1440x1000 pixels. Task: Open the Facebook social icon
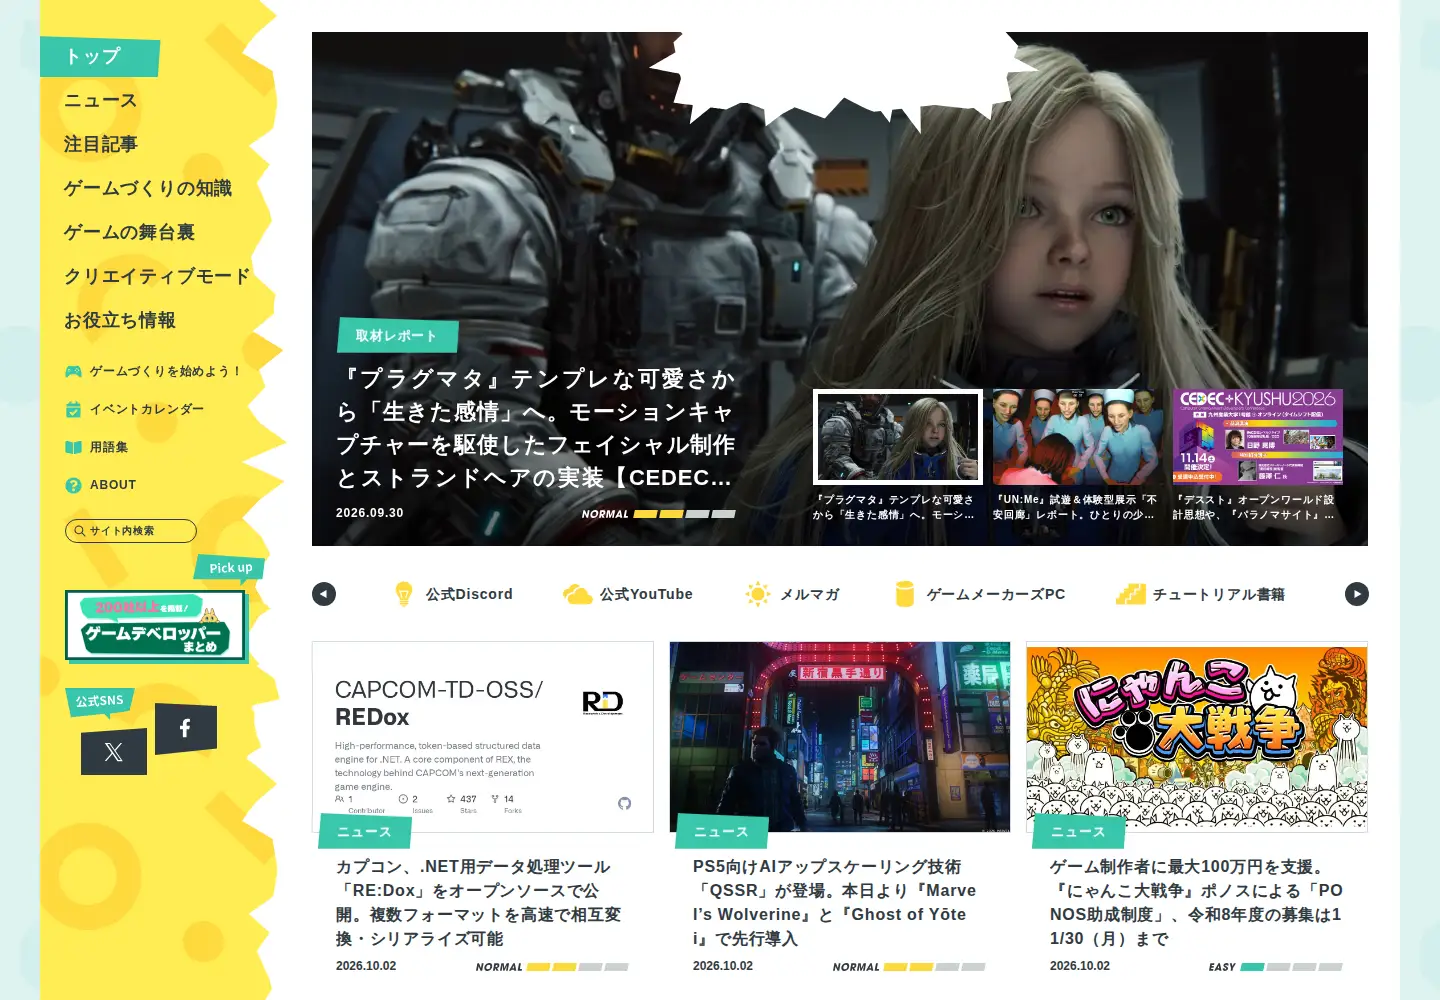[185, 728]
